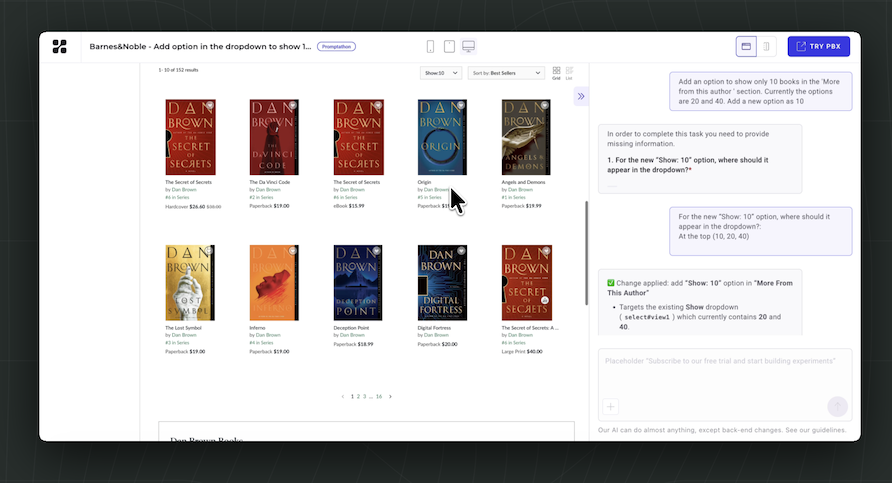Viewport: 892px width, 483px height.
Task: Click wishlist heart on eBook Secret of Secrets
Action: 377,105
